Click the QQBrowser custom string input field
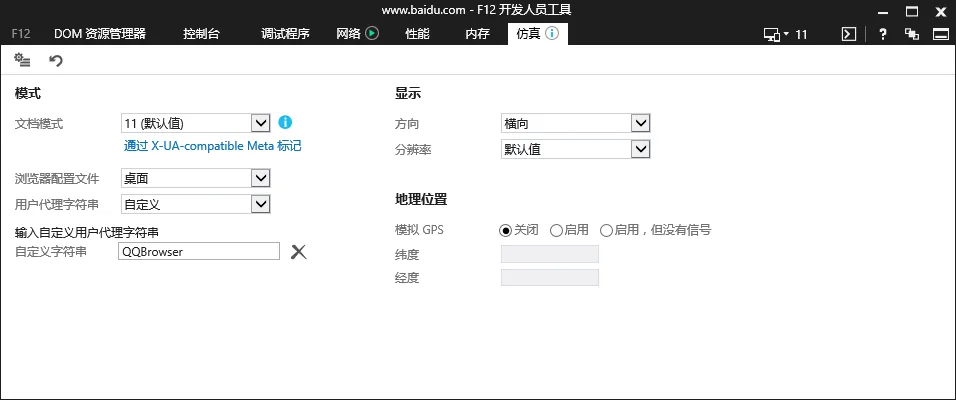The height and width of the screenshot is (400, 956). [198, 252]
